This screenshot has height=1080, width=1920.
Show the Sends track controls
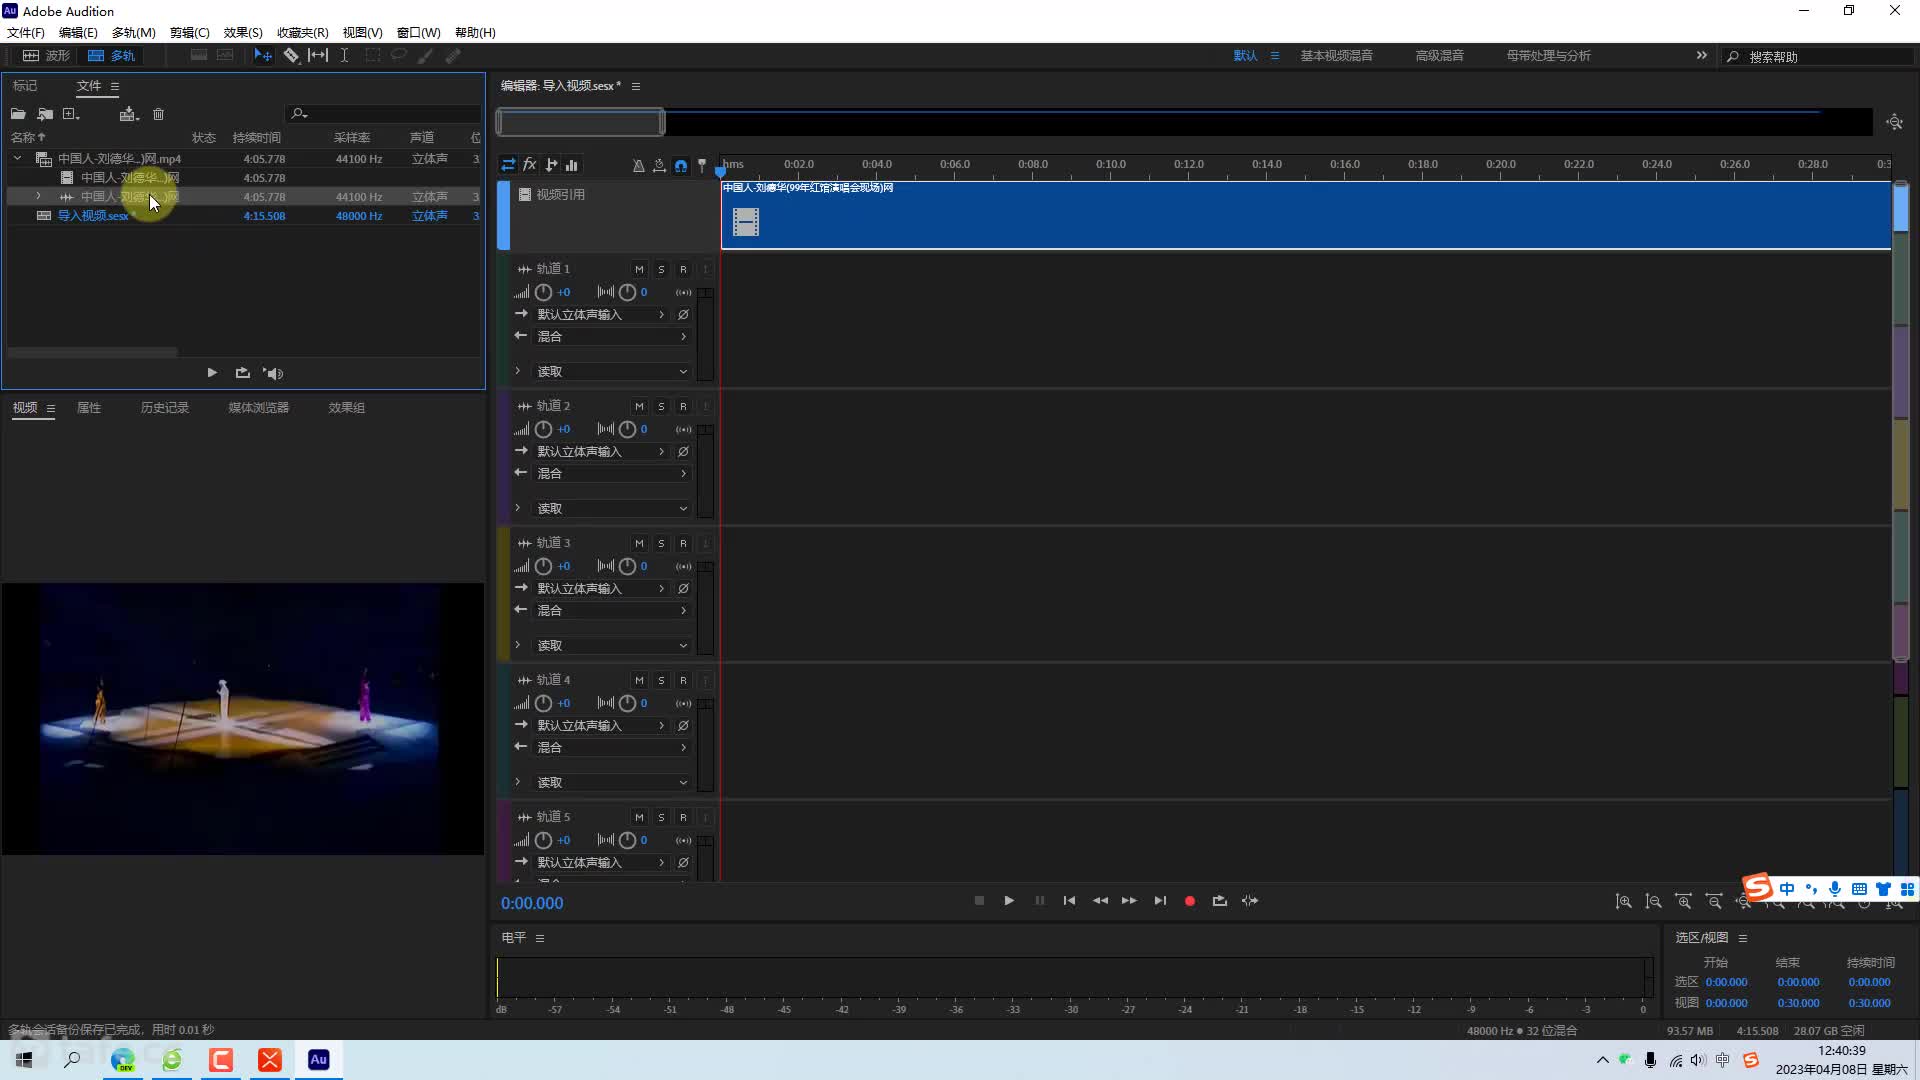pos(551,165)
